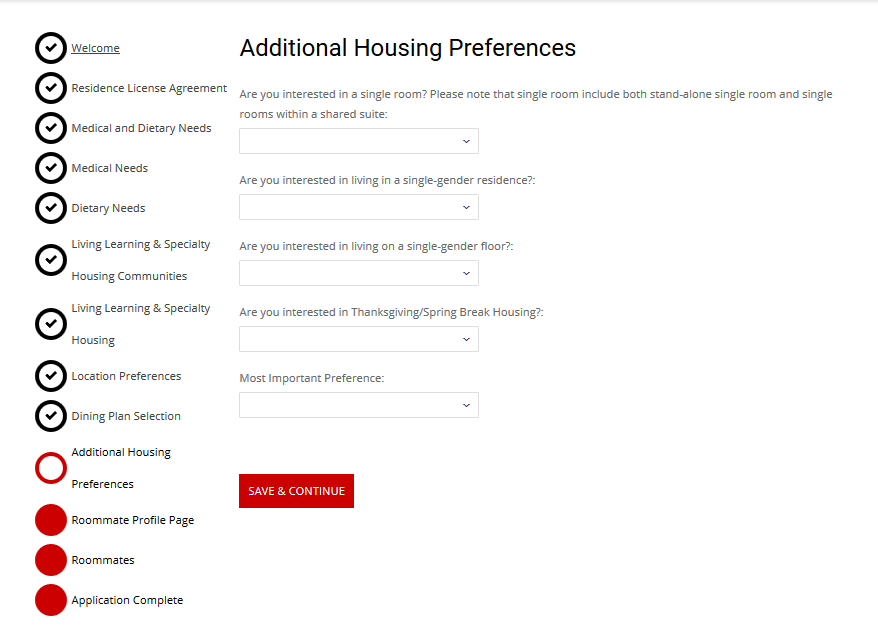The height and width of the screenshot is (633, 878).
Task: Open the single-gender floor dropdown
Action: pos(359,273)
